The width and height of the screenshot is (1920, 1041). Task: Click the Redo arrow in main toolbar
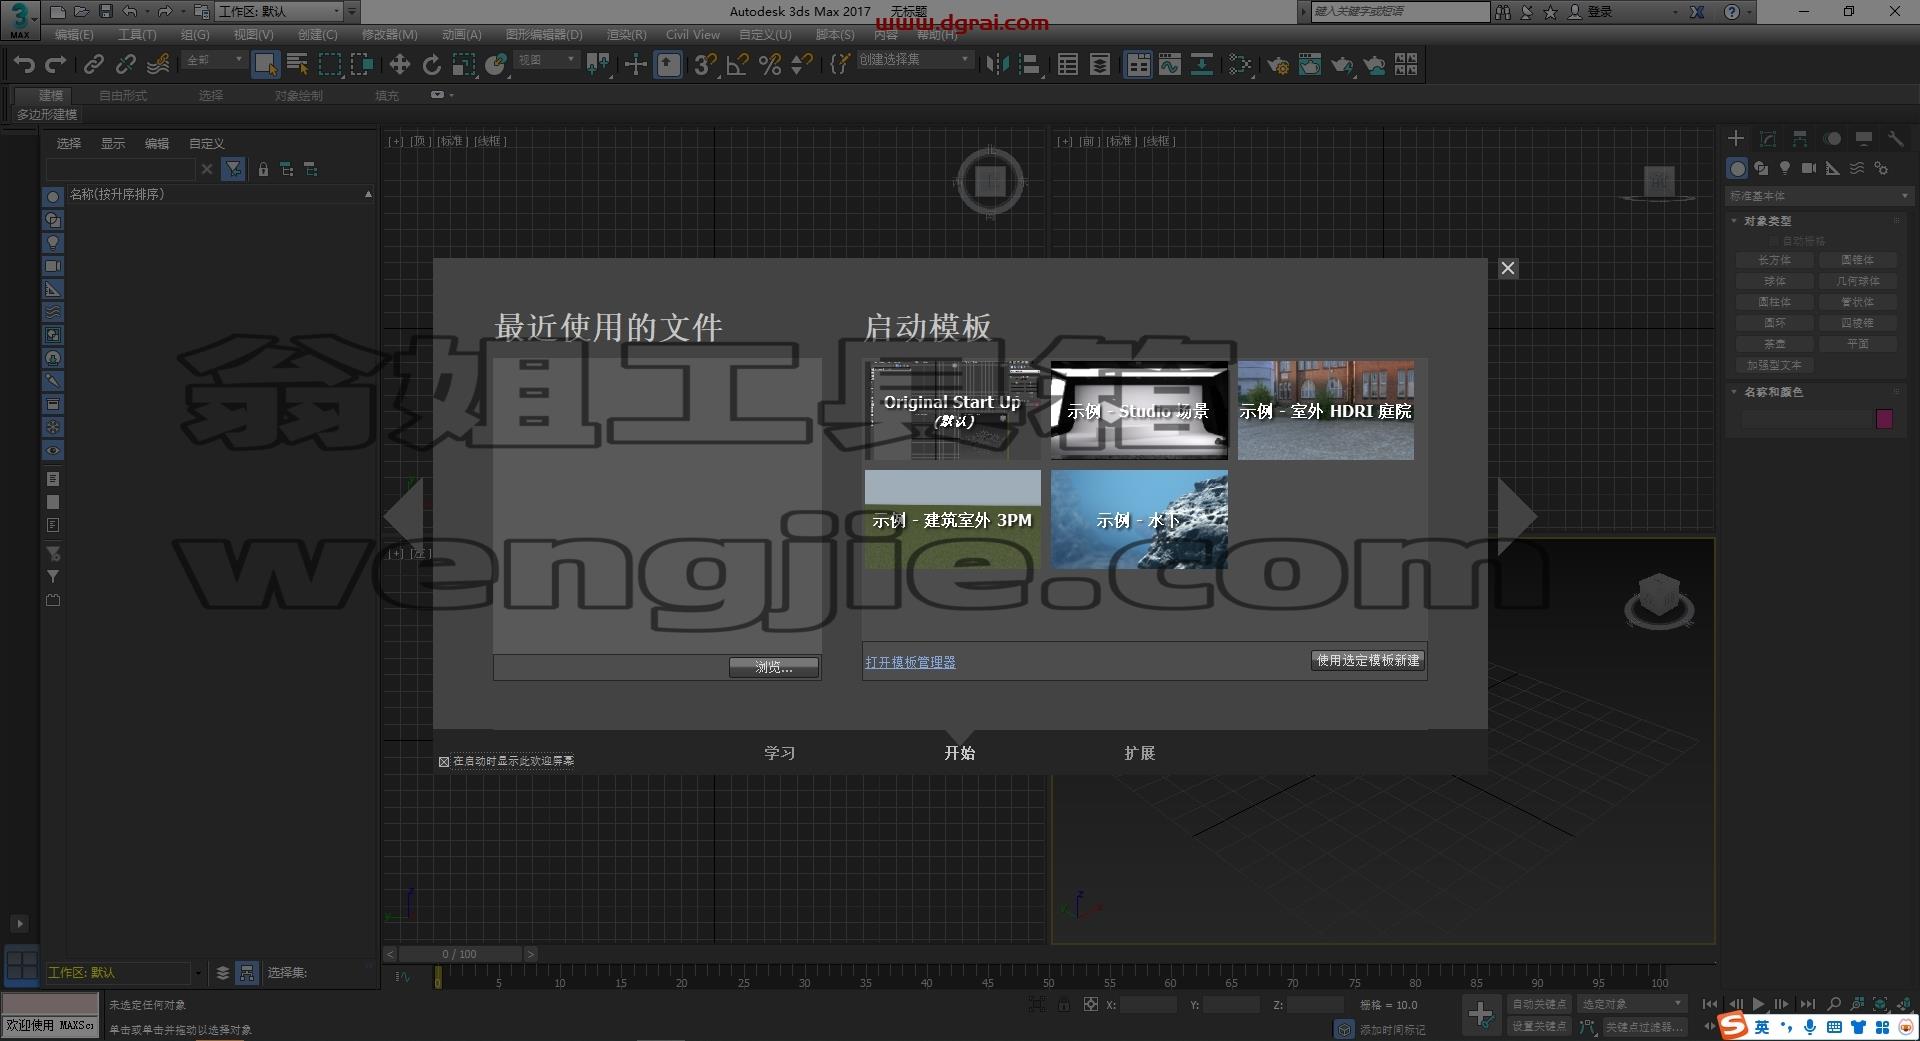pos(56,65)
